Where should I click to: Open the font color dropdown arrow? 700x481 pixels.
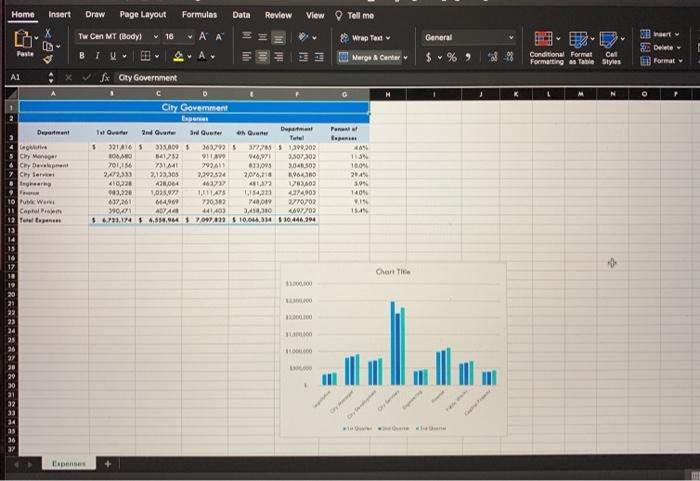pos(212,57)
